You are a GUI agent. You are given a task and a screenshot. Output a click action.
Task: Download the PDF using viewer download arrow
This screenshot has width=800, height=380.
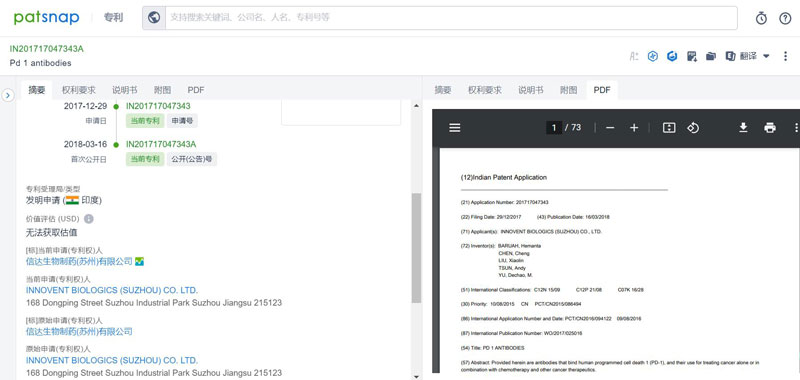coord(743,128)
